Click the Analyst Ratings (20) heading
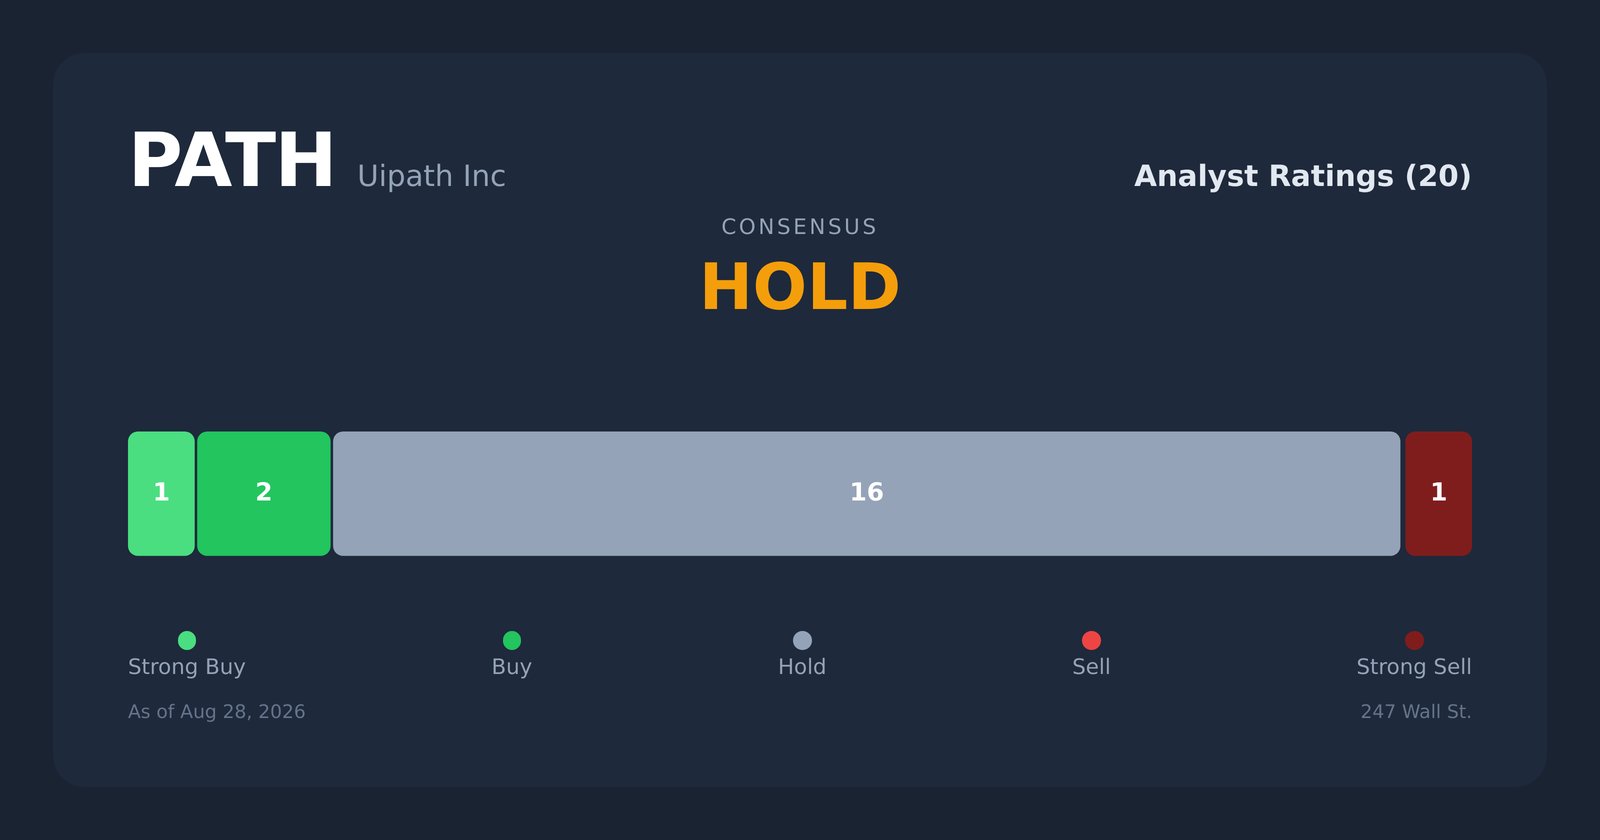Screen dimensions: 1600x840 (1302, 176)
